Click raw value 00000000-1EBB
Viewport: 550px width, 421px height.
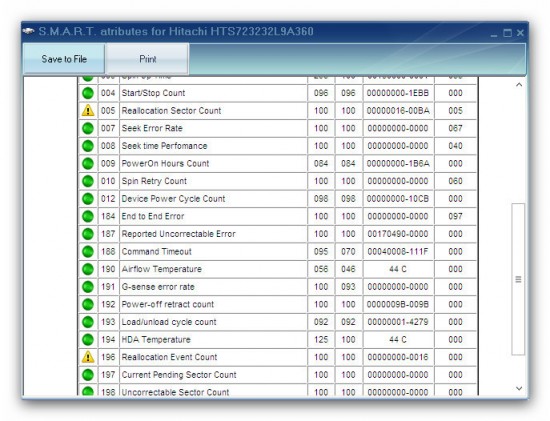398,93
